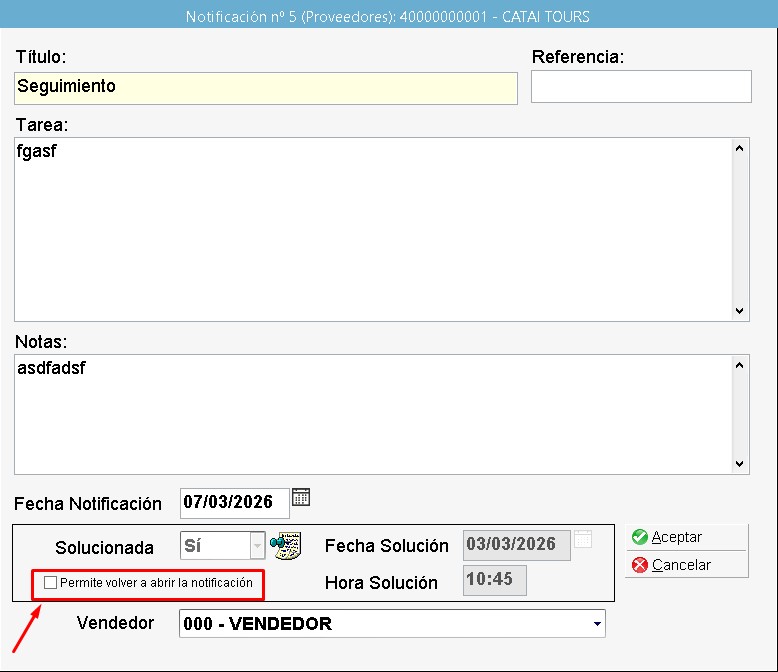
Task: Click the Cancelar button
Action: [687, 565]
